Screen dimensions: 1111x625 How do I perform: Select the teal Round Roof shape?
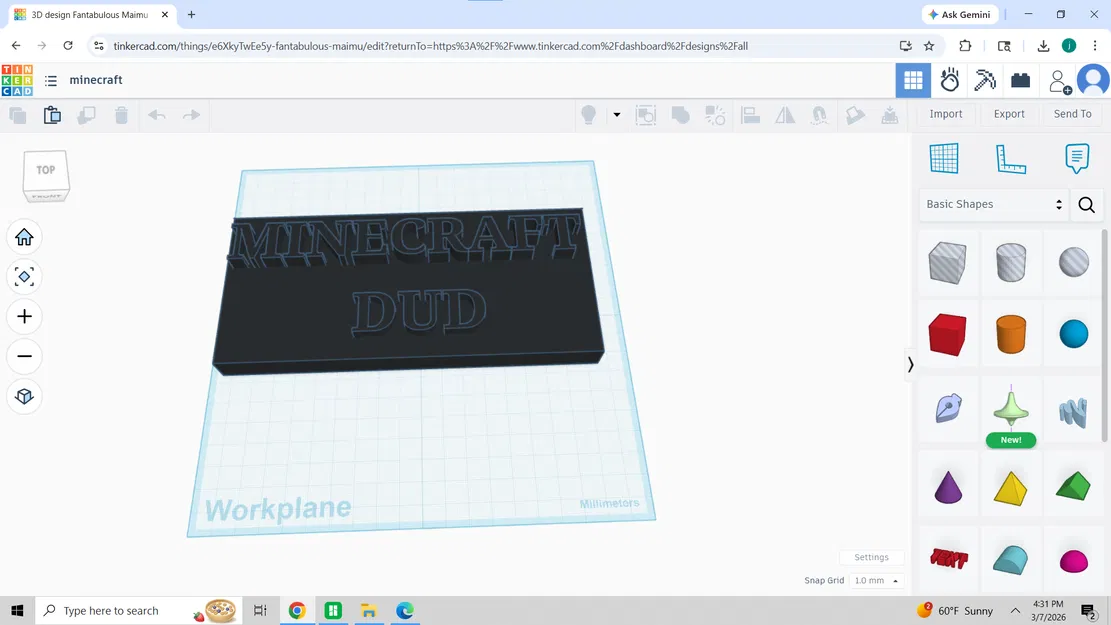1010,560
